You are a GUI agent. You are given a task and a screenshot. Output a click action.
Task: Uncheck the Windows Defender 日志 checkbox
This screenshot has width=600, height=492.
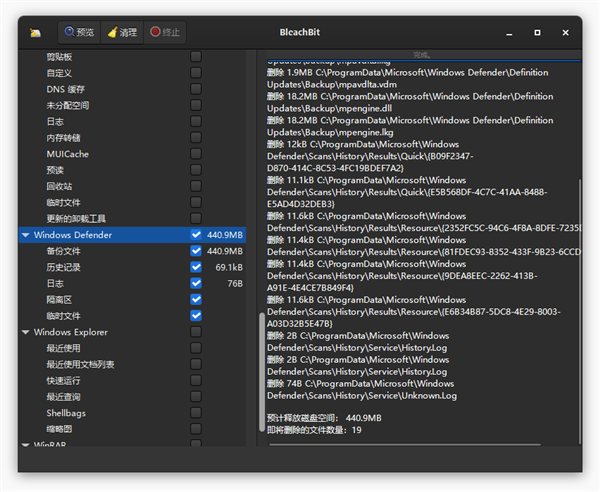point(196,283)
